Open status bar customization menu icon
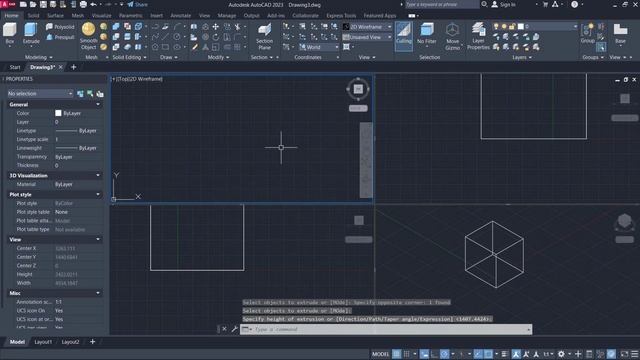640x360 pixels. point(635,354)
